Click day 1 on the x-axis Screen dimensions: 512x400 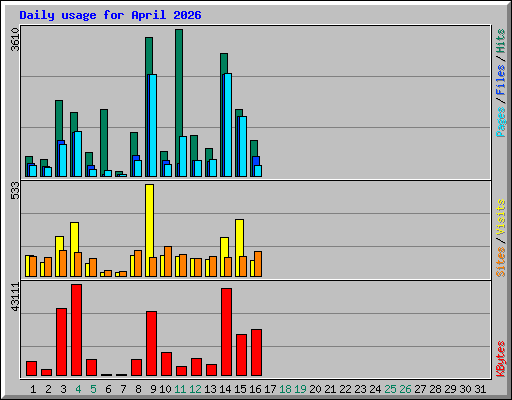point(33,389)
